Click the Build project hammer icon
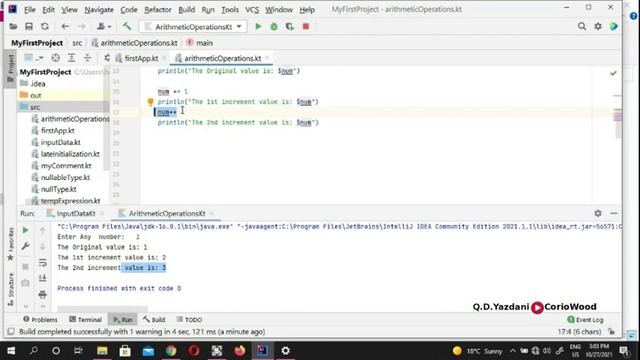This screenshot has width=640, height=360. point(127,27)
